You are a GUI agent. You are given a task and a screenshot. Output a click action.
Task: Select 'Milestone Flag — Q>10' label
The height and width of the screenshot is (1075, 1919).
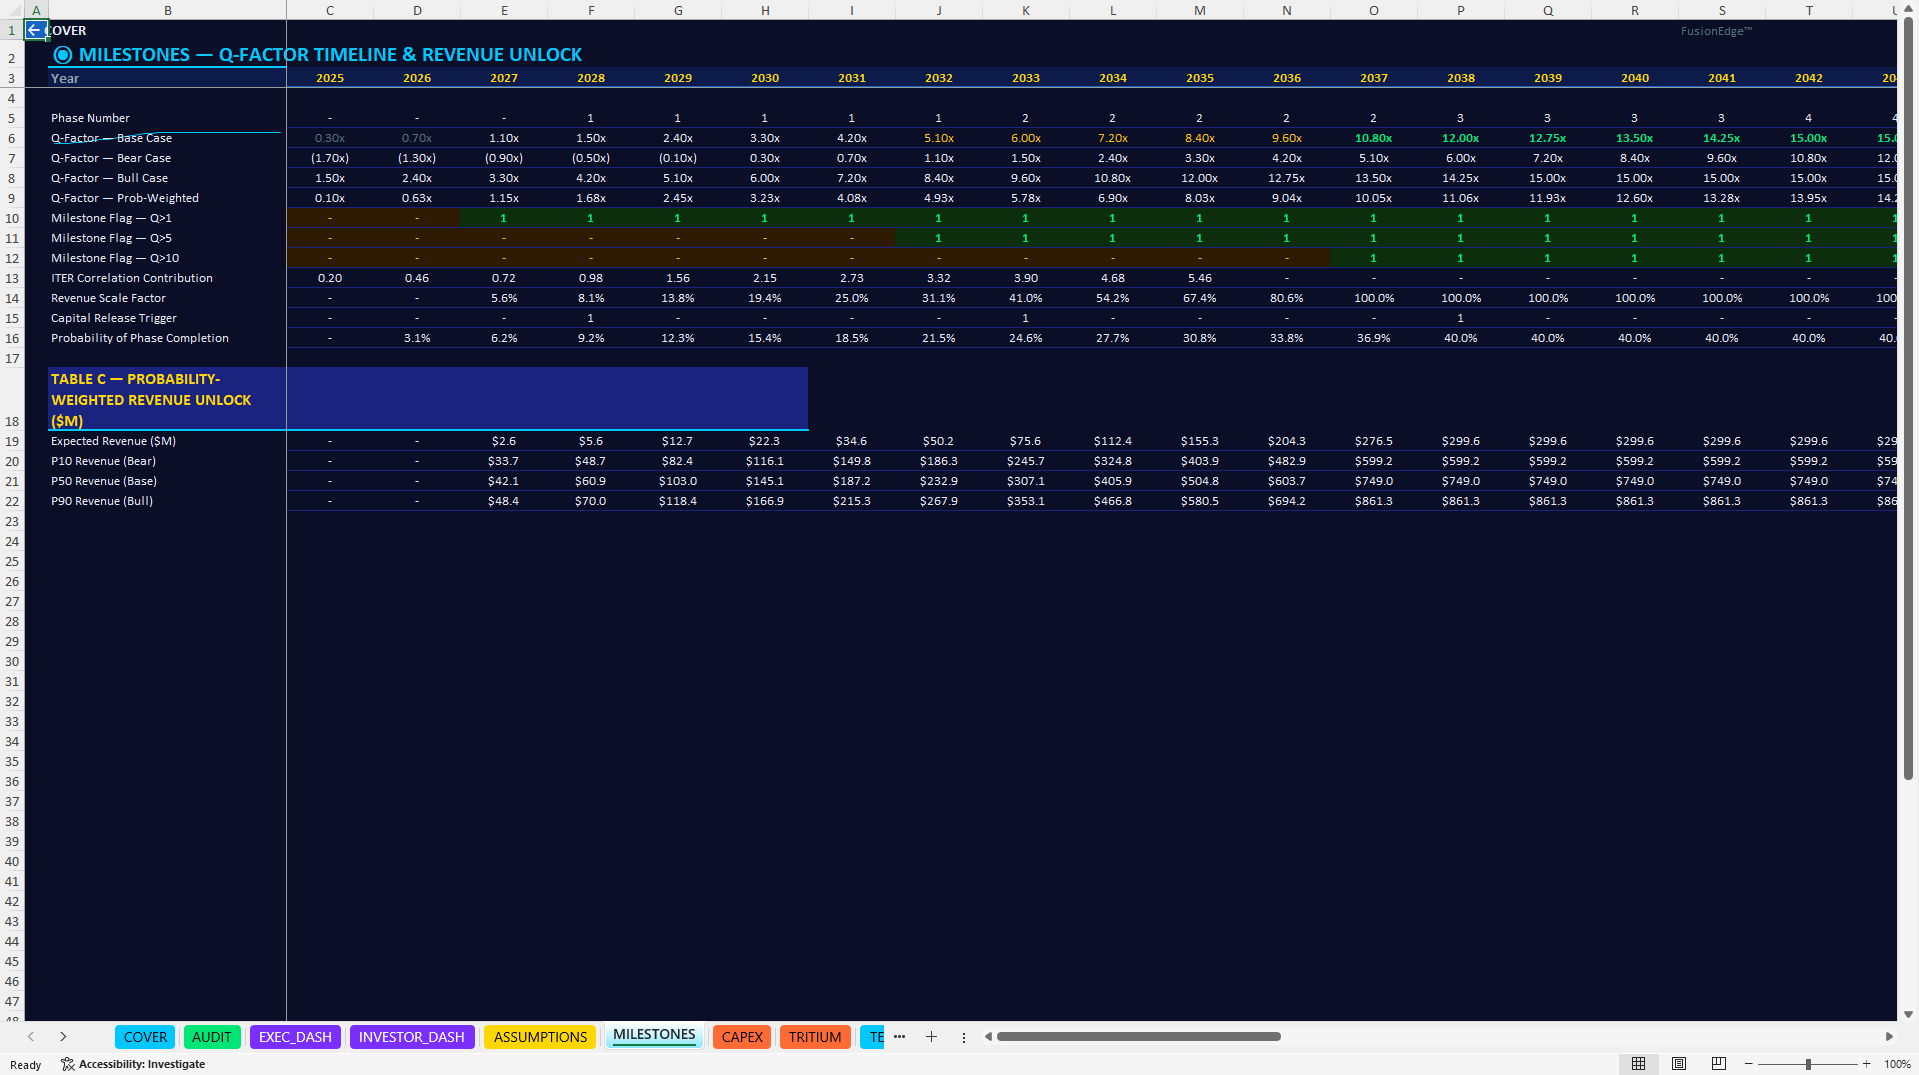[167, 258]
